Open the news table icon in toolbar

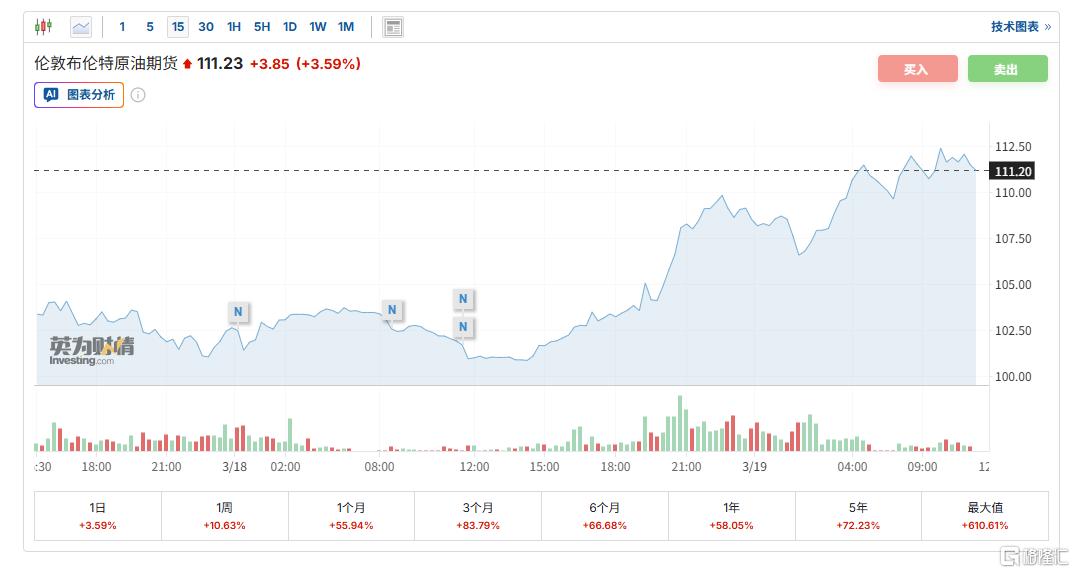393,27
